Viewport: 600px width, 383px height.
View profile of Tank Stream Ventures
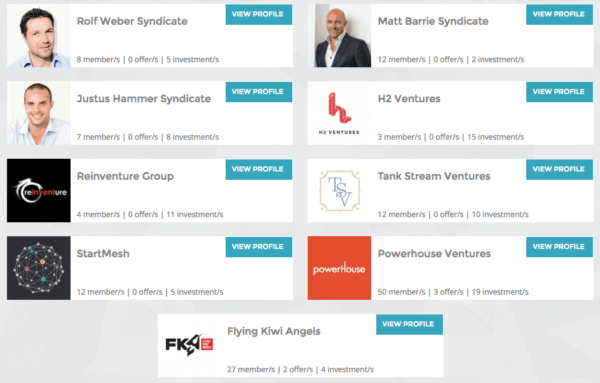click(559, 169)
